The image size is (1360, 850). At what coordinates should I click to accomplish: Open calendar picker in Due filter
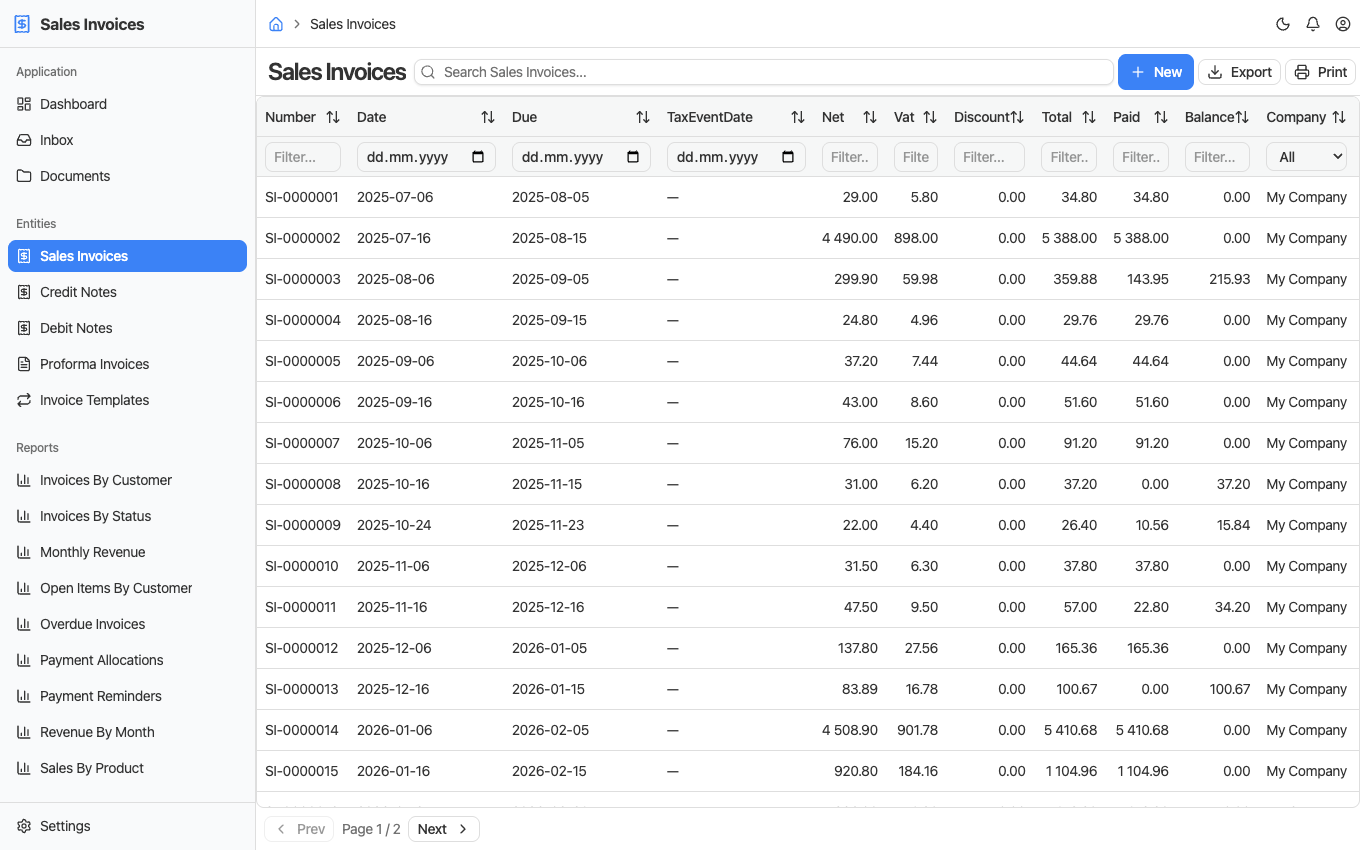[x=633, y=157]
